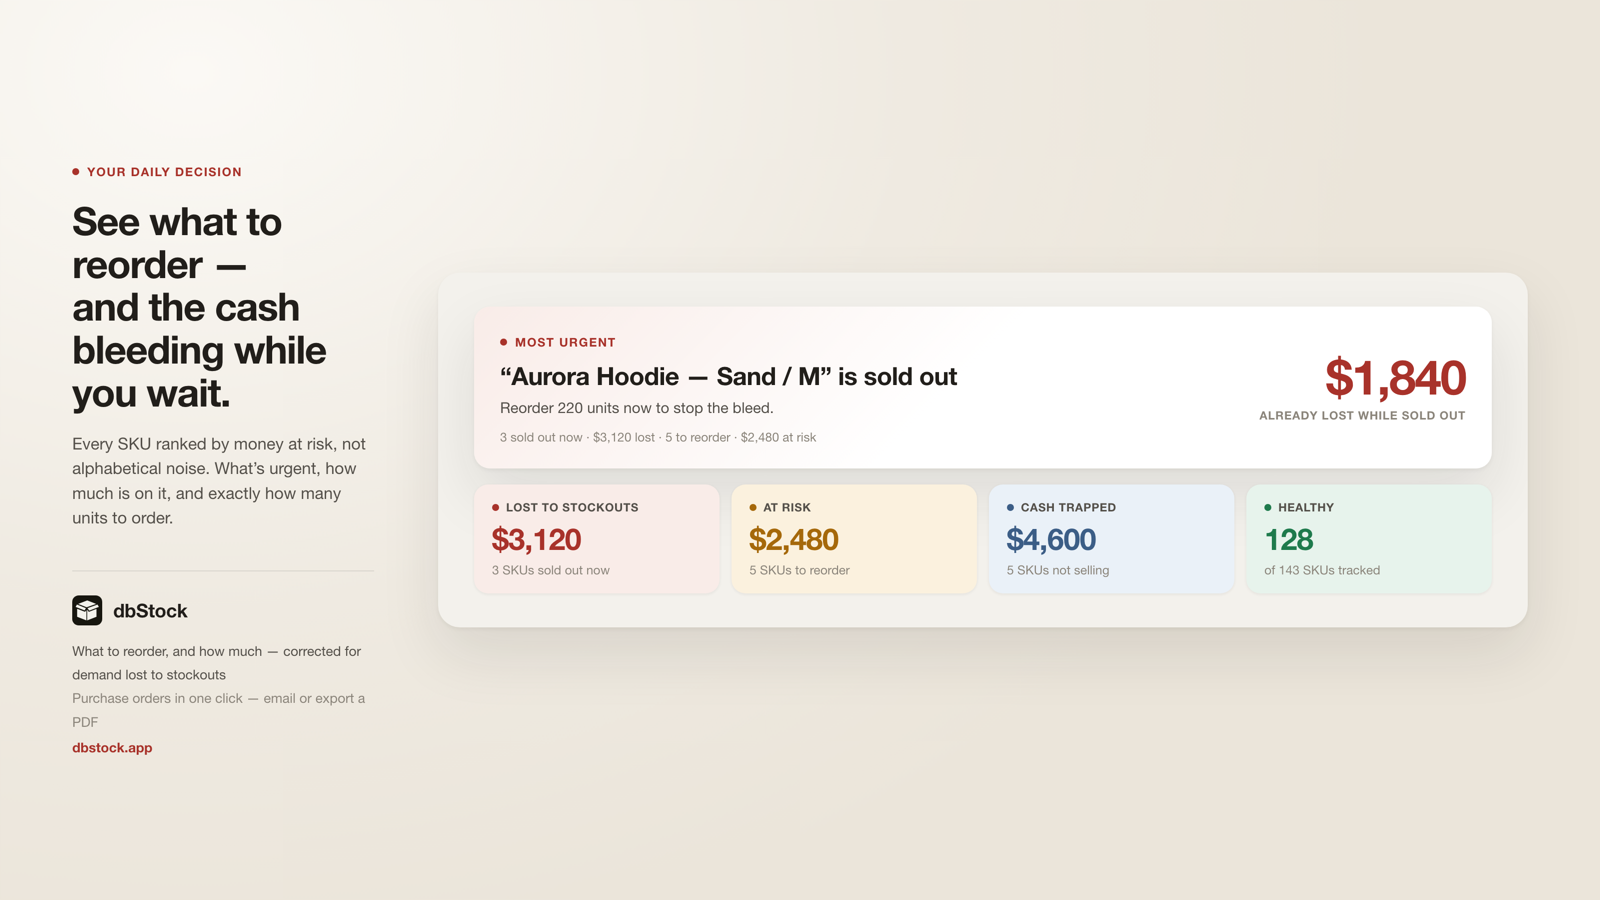
Task: Open the Cash Trapped $4,600 card
Action: (1111, 539)
